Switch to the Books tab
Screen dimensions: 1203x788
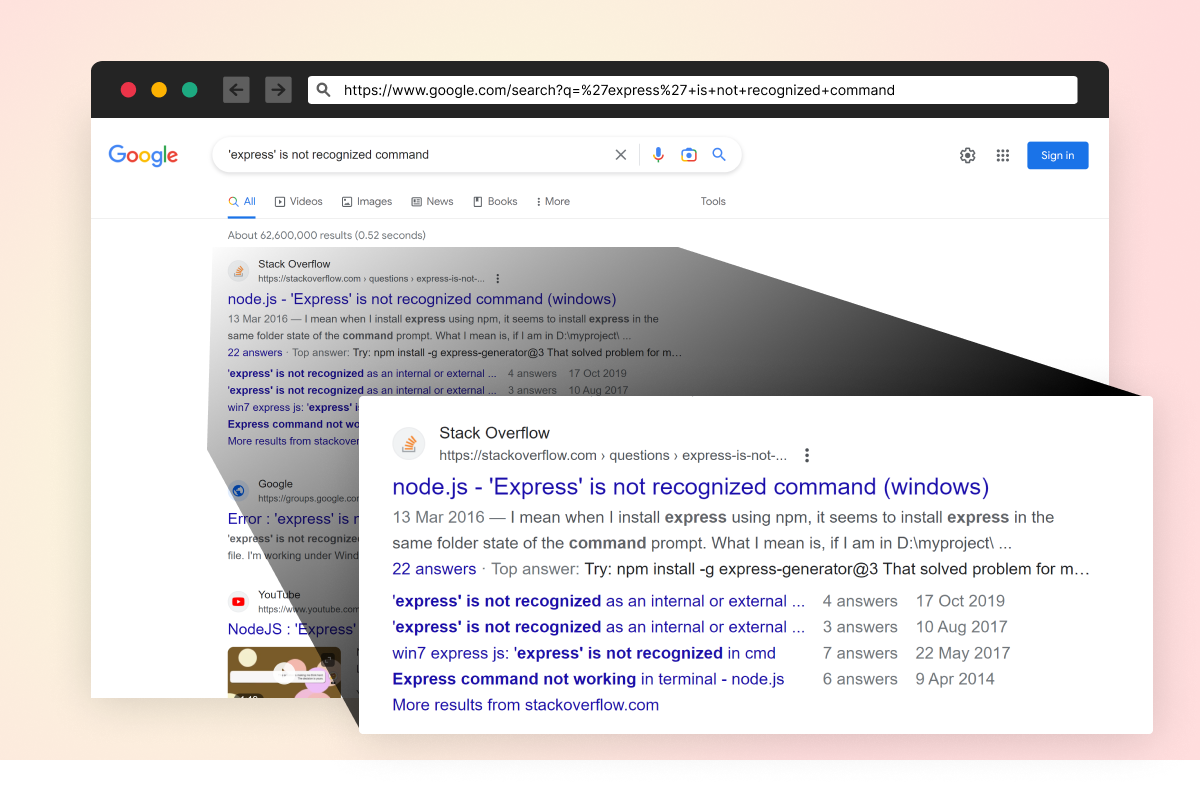pos(495,201)
